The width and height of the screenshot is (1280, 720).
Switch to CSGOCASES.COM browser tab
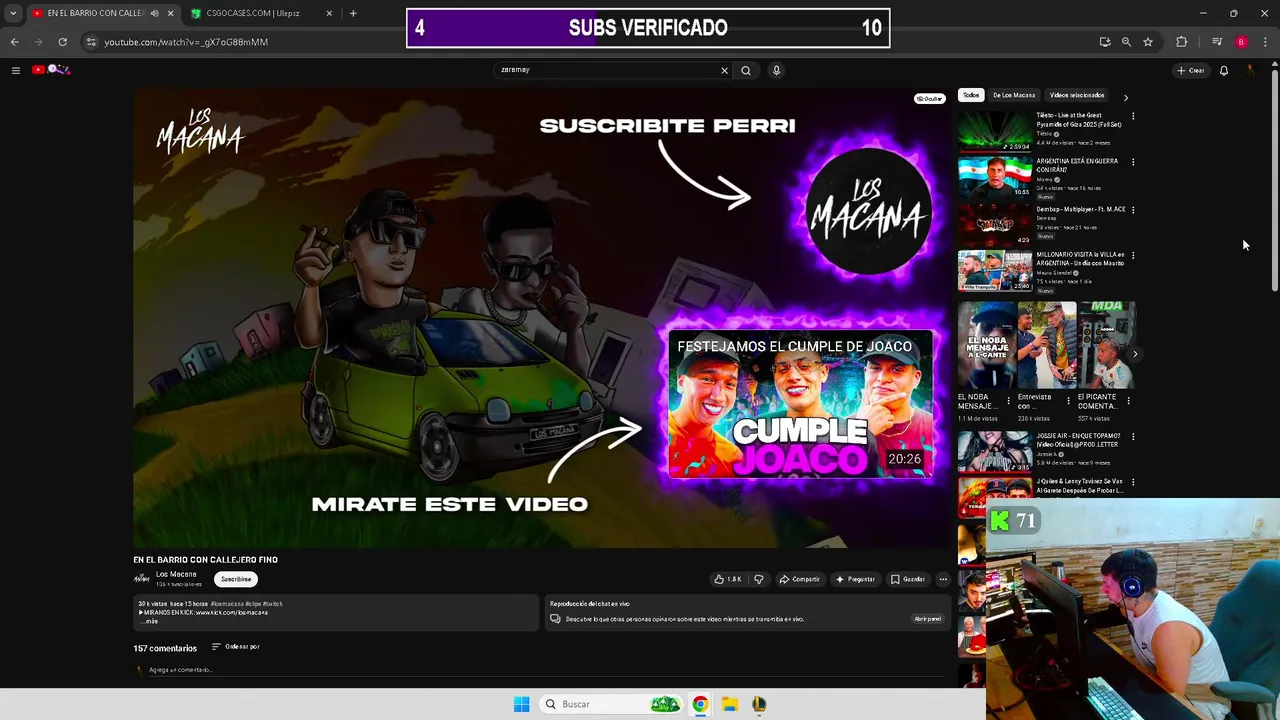[254, 13]
